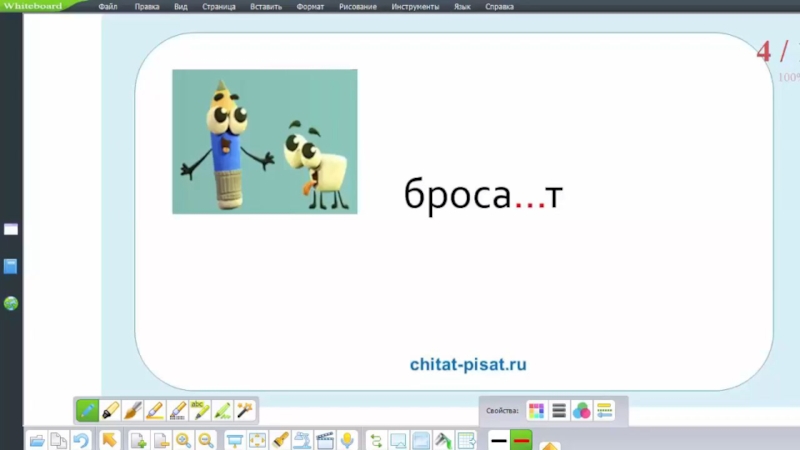Open the Рисование menu
This screenshot has height=450, width=800.
[x=357, y=6]
